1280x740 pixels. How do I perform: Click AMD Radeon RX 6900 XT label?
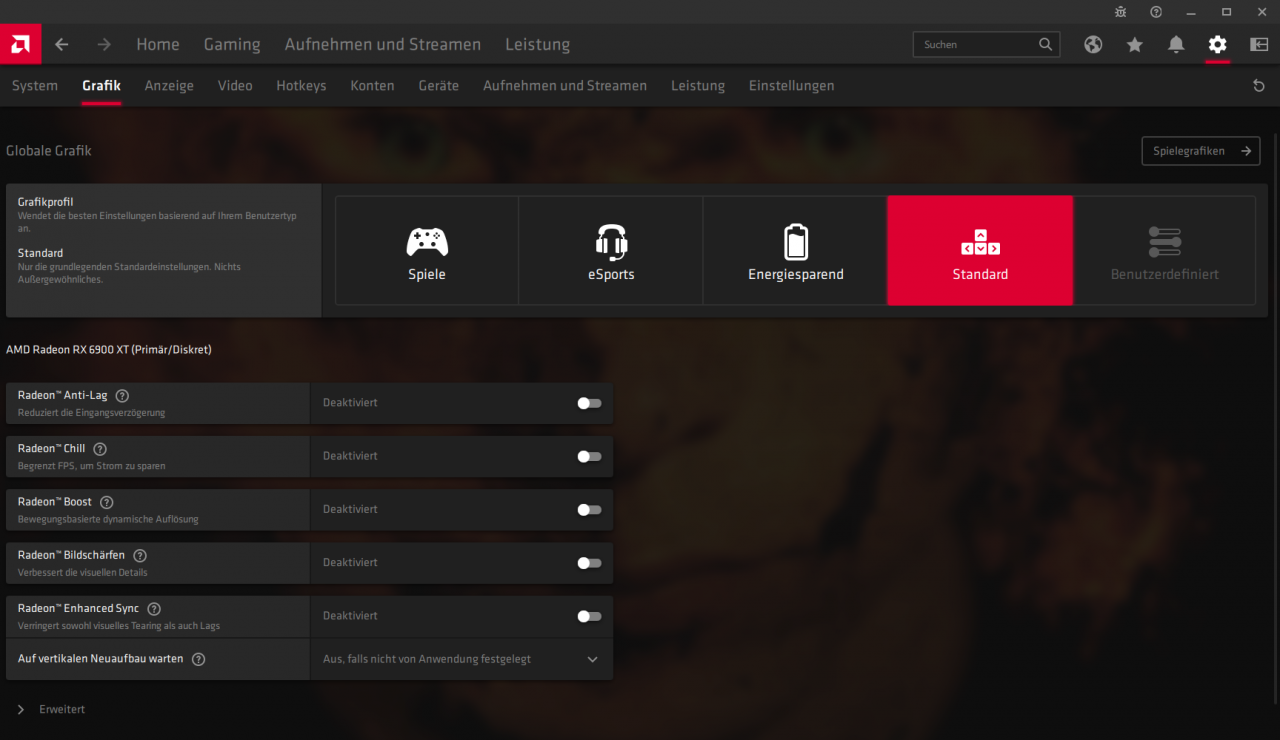(109, 350)
